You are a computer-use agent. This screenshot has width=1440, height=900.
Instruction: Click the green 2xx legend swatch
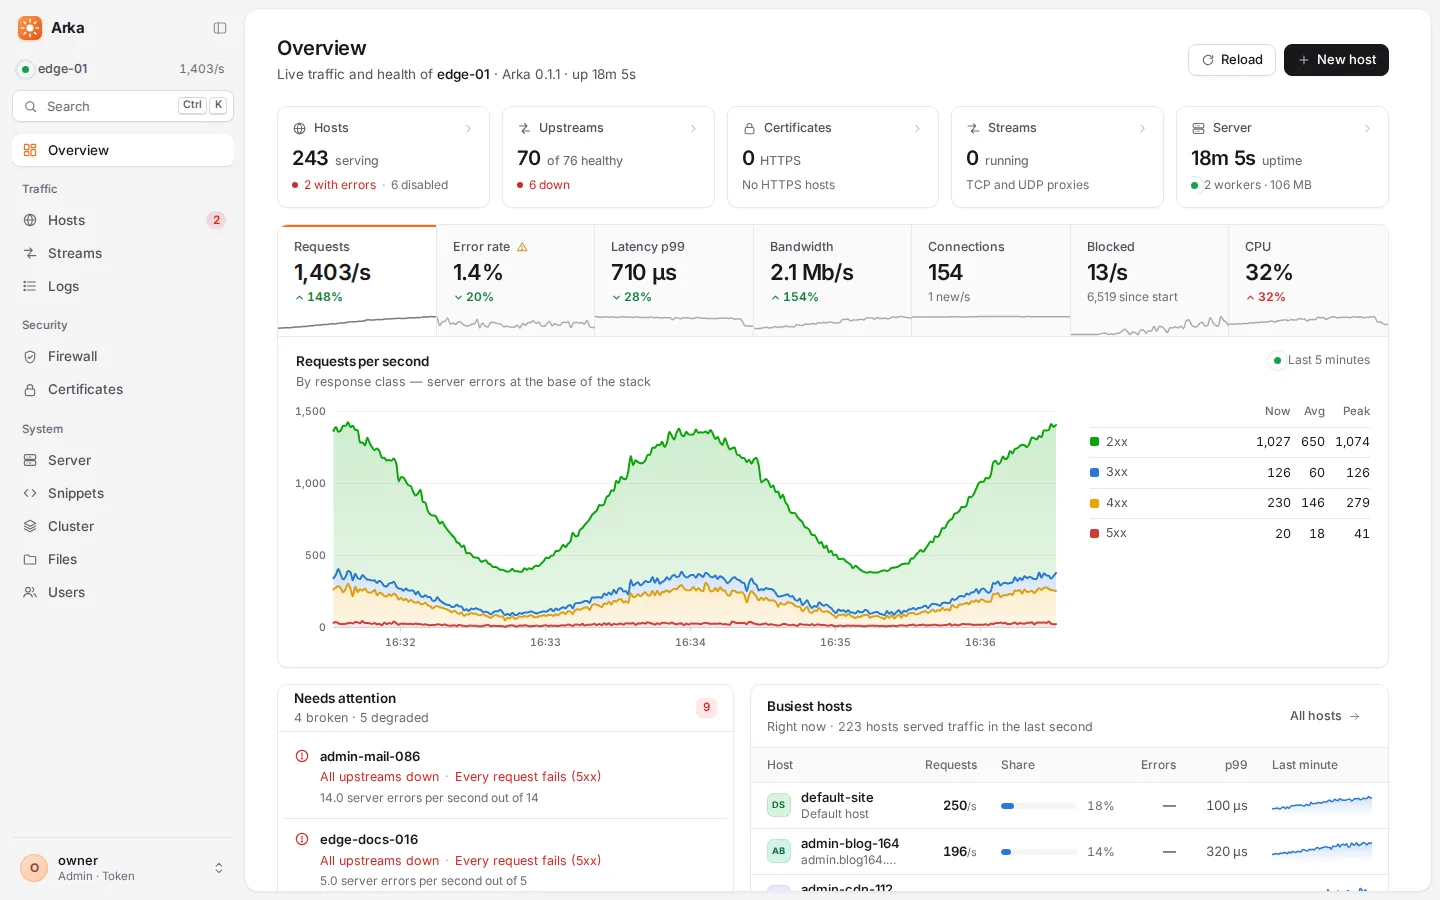pyautogui.click(x=1094, y=442)
